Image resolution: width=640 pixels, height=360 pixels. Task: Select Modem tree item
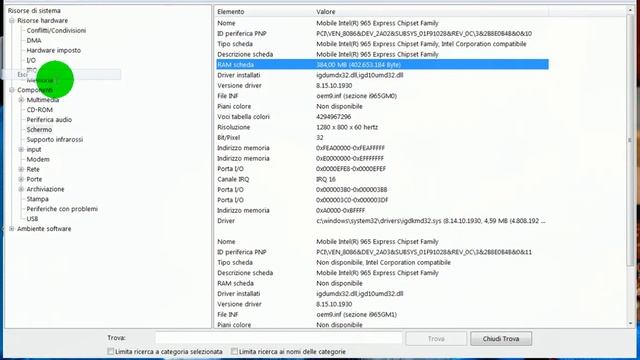[38, 159]
